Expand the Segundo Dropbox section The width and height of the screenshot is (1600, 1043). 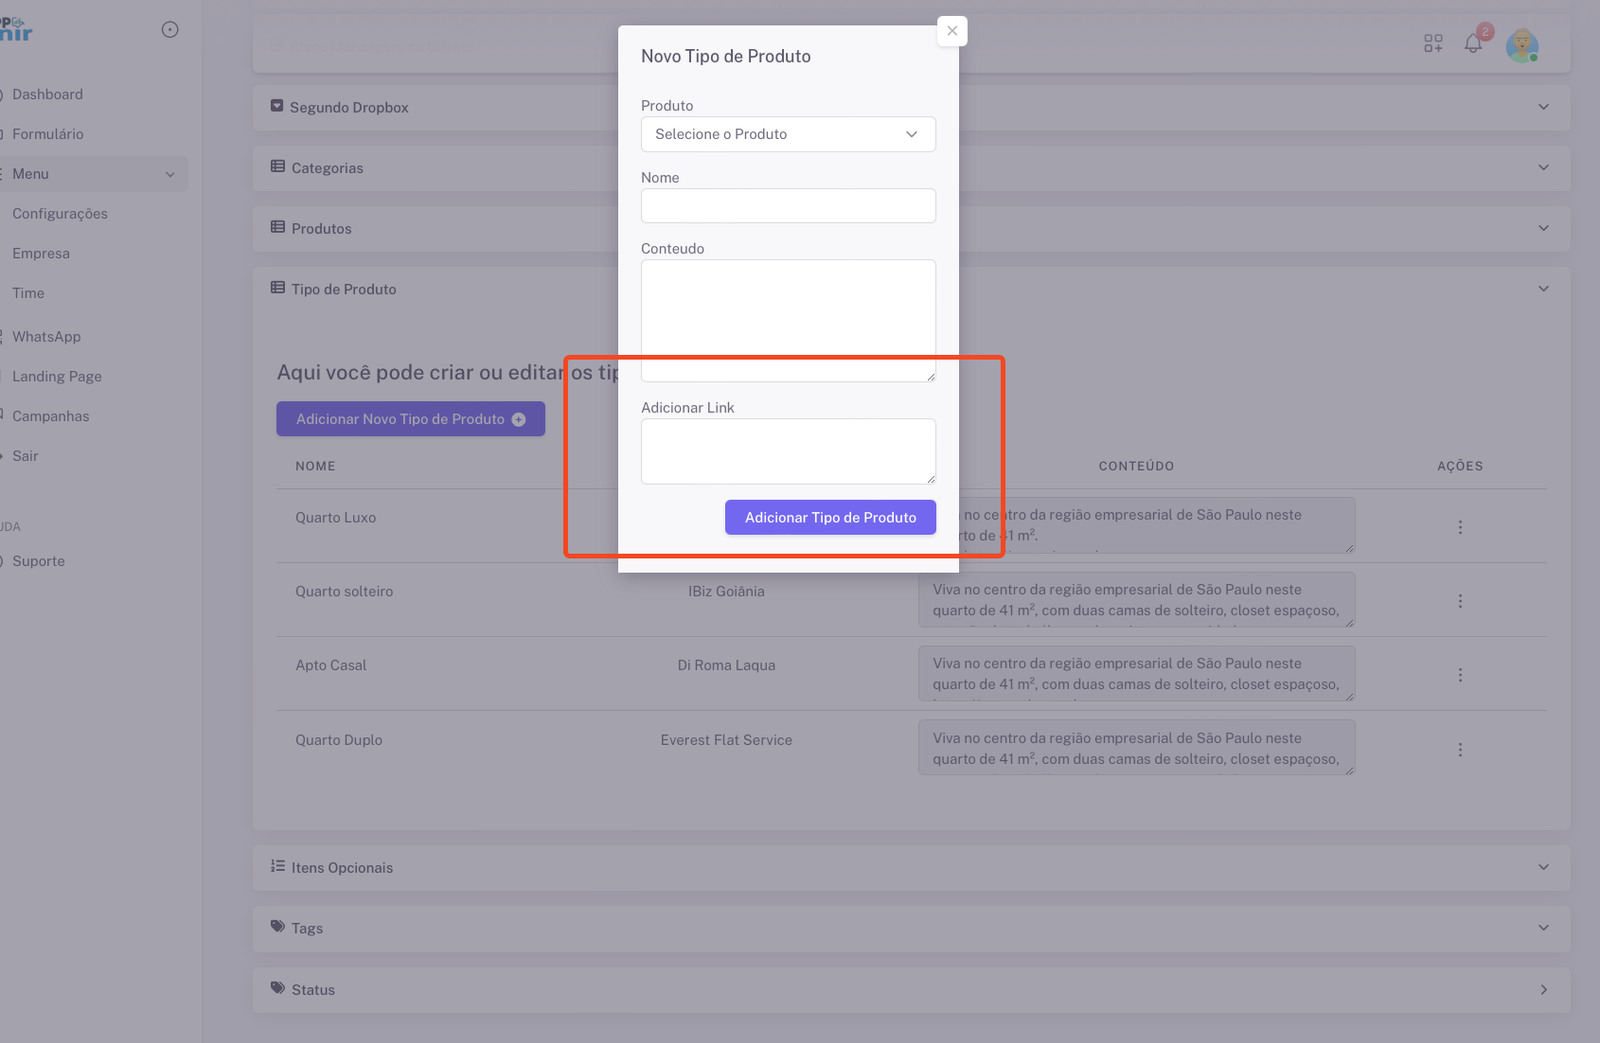coord(1543,107)
